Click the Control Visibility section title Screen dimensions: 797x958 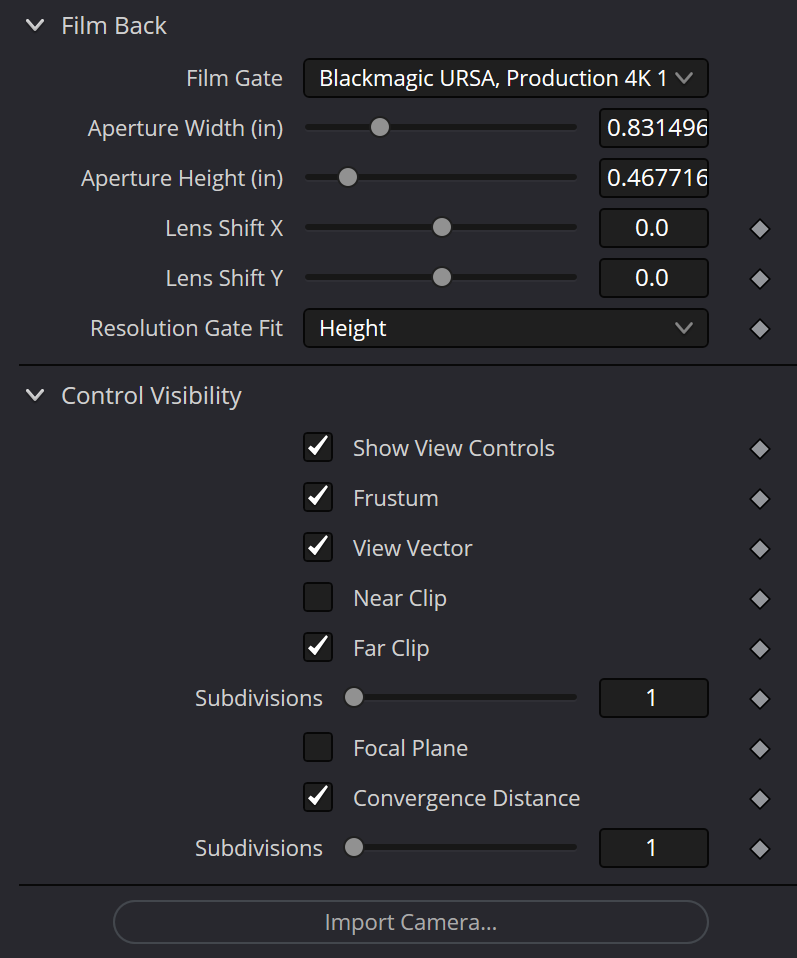[x=152, y=396]
